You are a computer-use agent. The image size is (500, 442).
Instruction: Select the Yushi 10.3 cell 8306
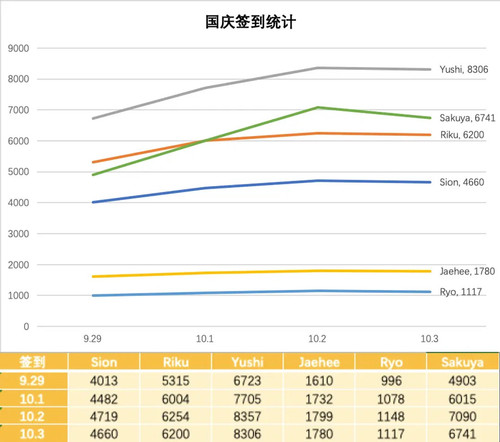247,434
